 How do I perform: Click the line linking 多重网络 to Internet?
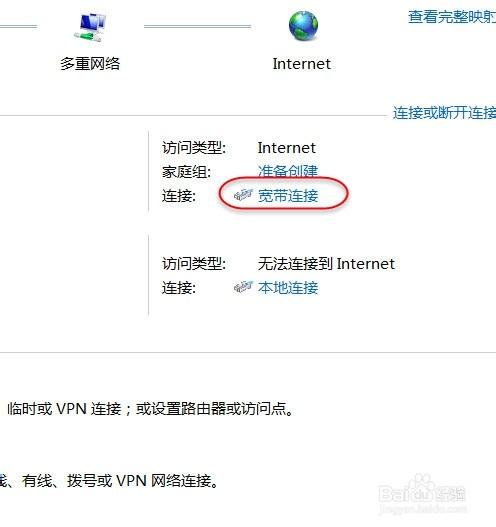point(197,26)
